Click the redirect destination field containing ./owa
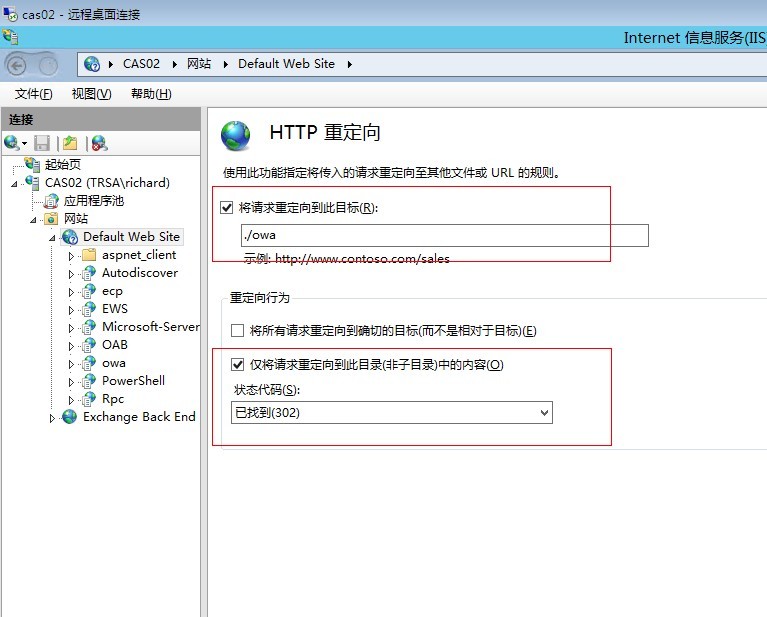The width and height of the screenshot is (767, 617). 445,235
